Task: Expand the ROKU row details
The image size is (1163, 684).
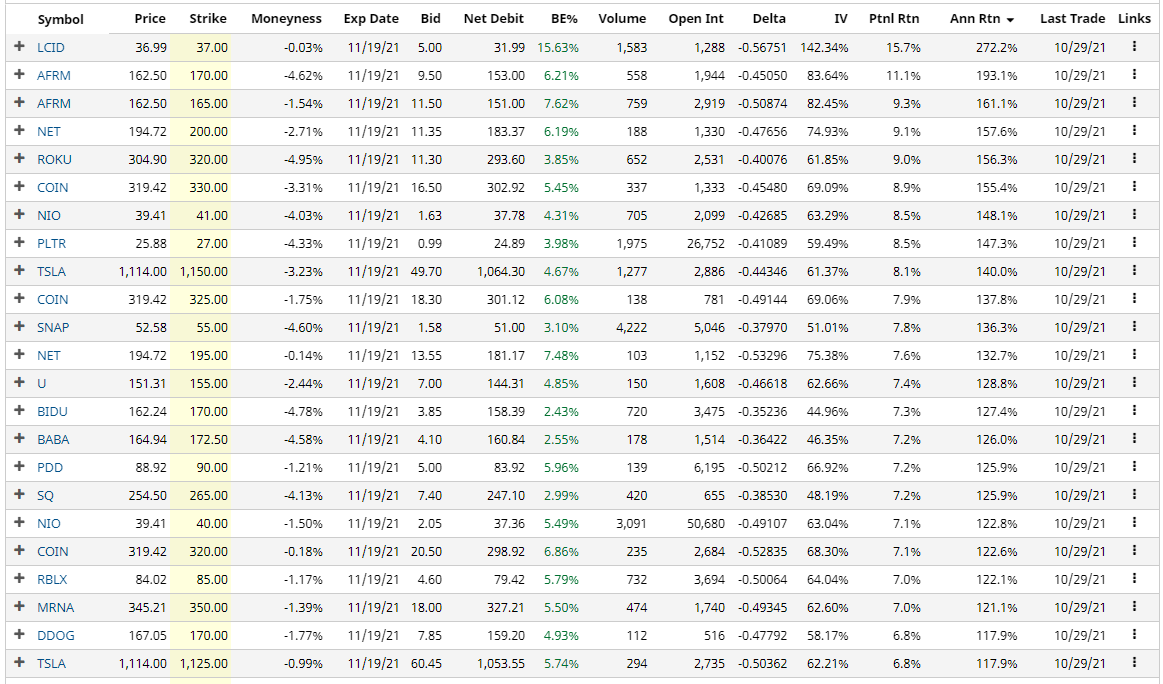Action: tap(19, 158)
